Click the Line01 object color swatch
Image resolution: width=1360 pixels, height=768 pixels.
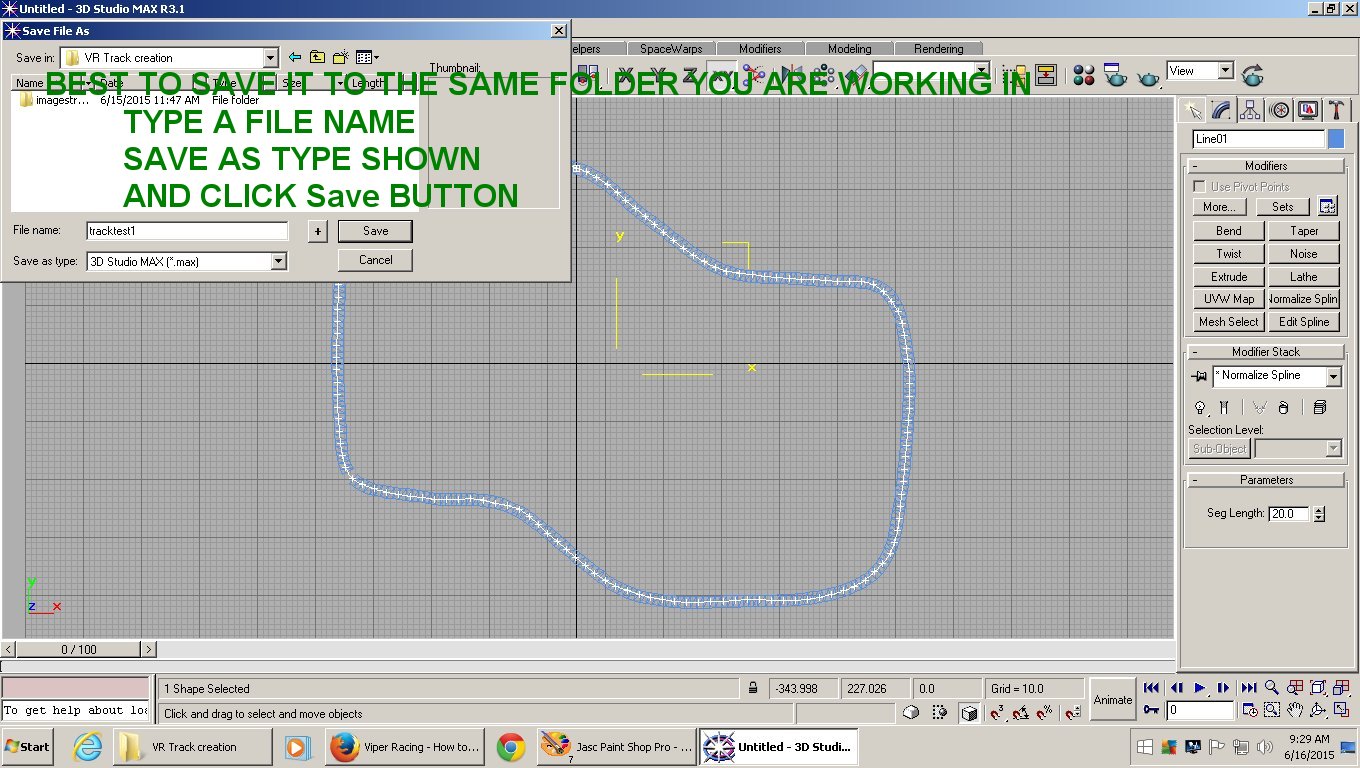pyautogui.click(x=1336, y=139)
